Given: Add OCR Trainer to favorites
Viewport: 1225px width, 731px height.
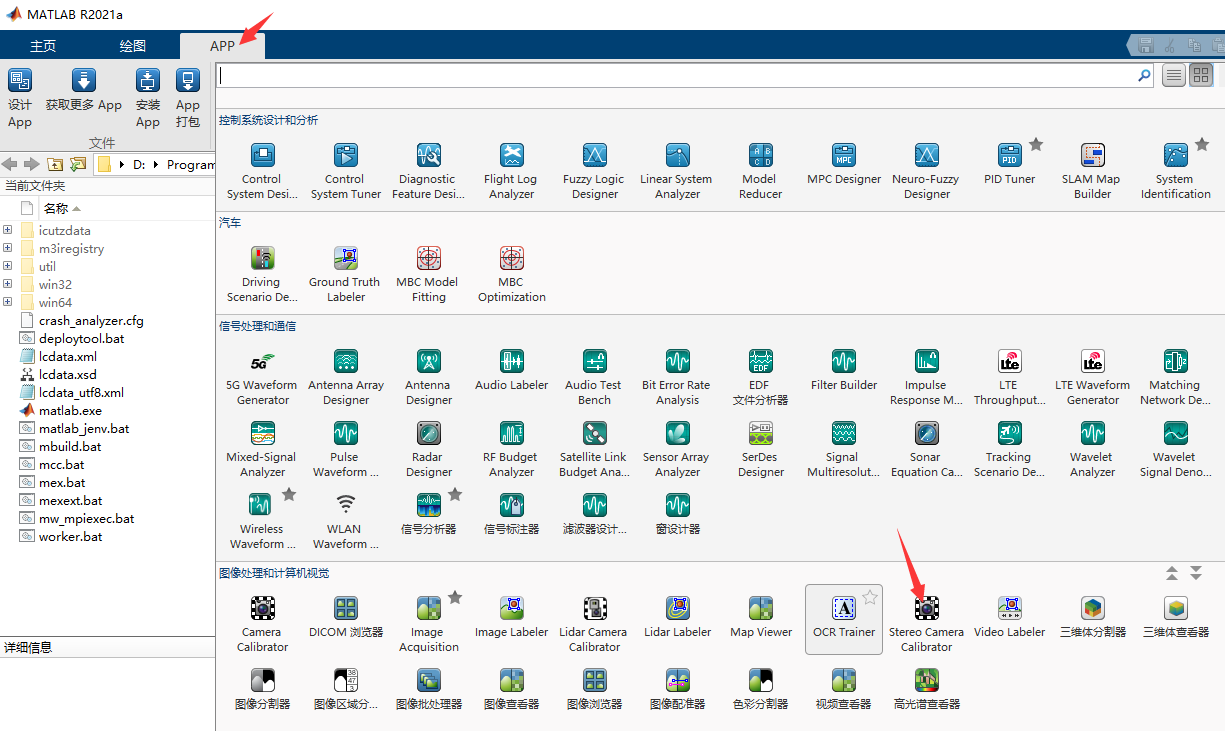Looking at the screenshot, I should (x=870, y=597).
